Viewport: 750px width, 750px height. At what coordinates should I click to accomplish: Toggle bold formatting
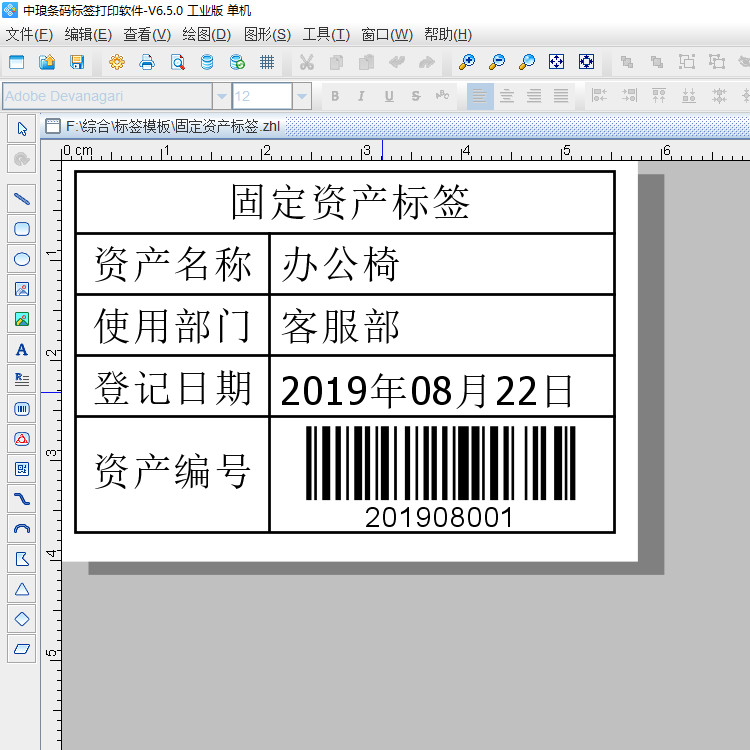pyautogui.click(x=335, y=96)
